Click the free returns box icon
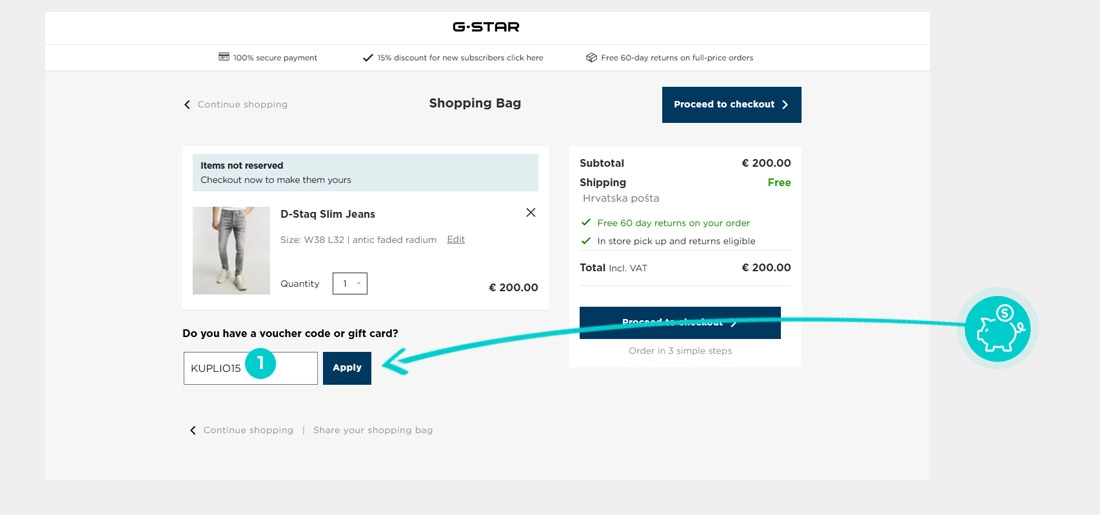Image resolution: width=1100 pixels, height=515 pixels. 591,58
